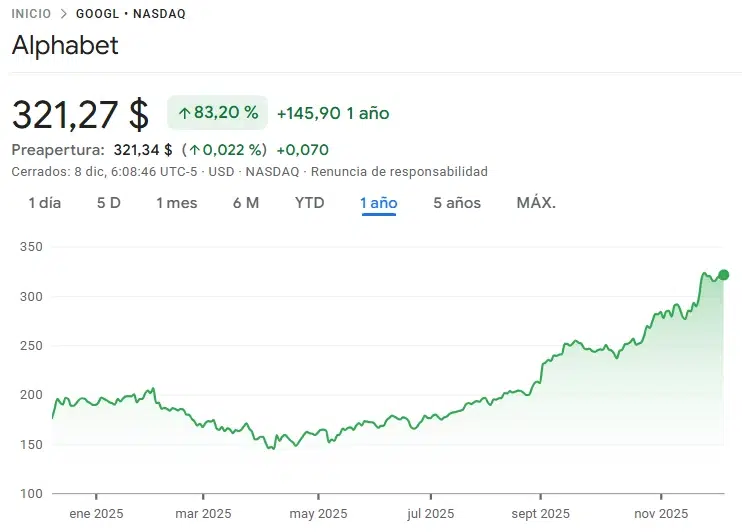Switch to the 5 años range
The image size is (742, 532).
(x=457, y=203)
